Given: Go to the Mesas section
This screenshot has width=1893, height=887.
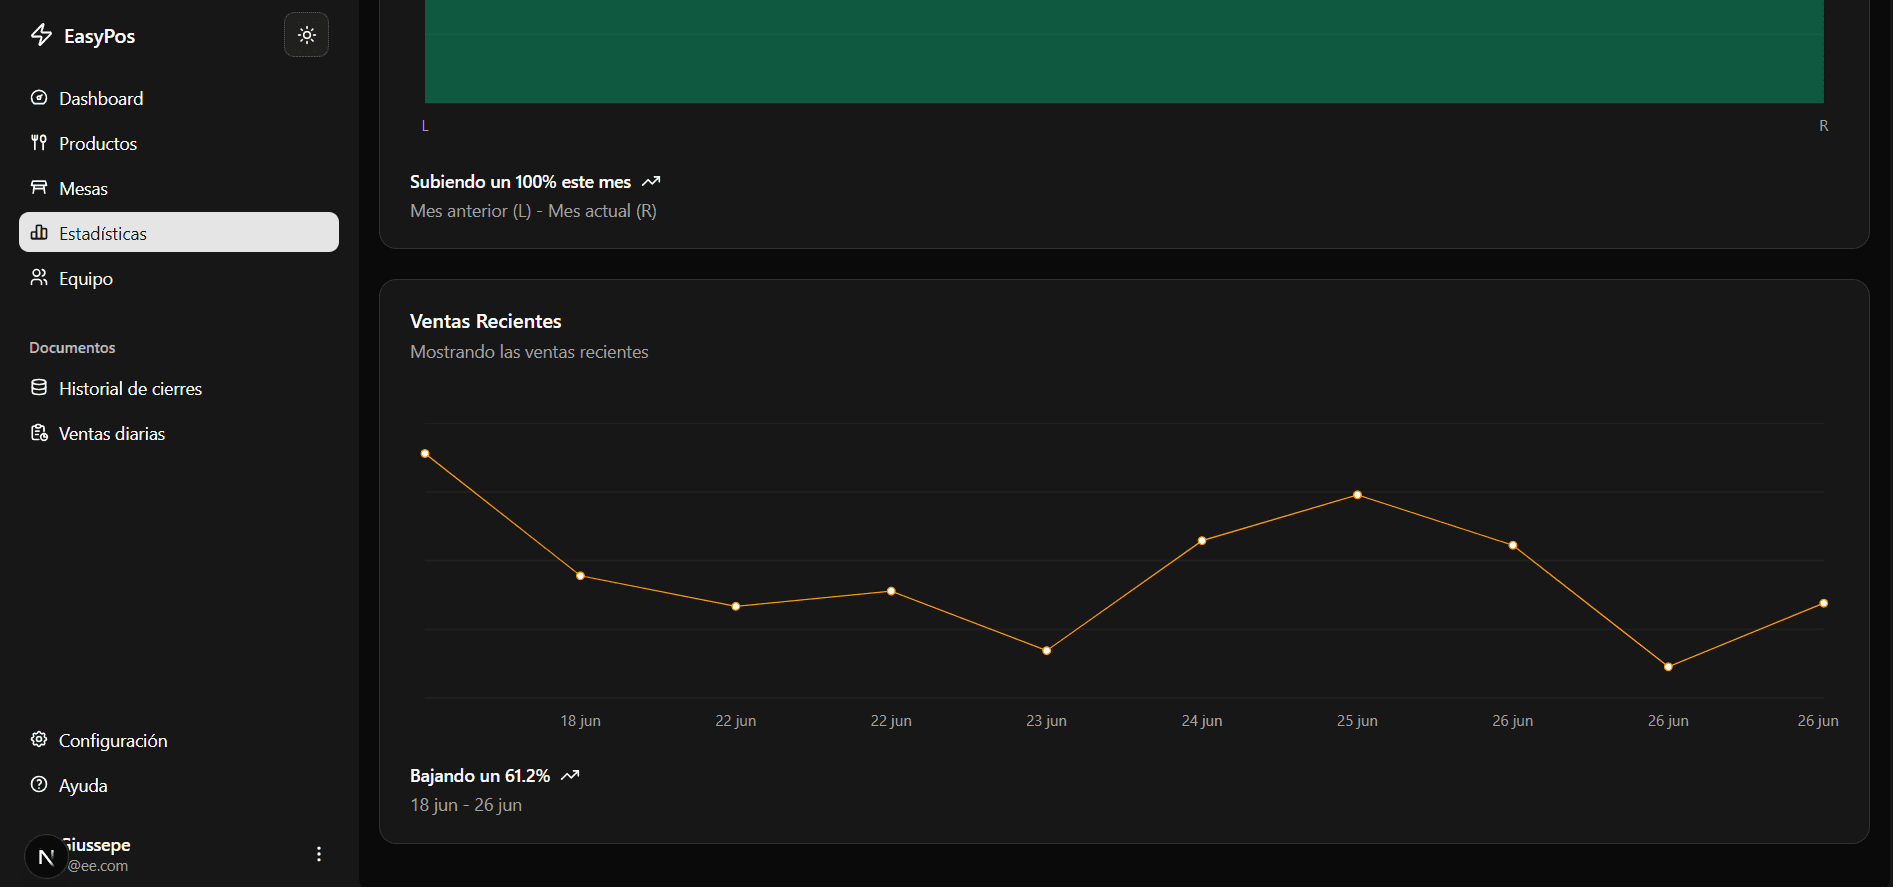Looking at the screenshot, I should pos(83,189).
